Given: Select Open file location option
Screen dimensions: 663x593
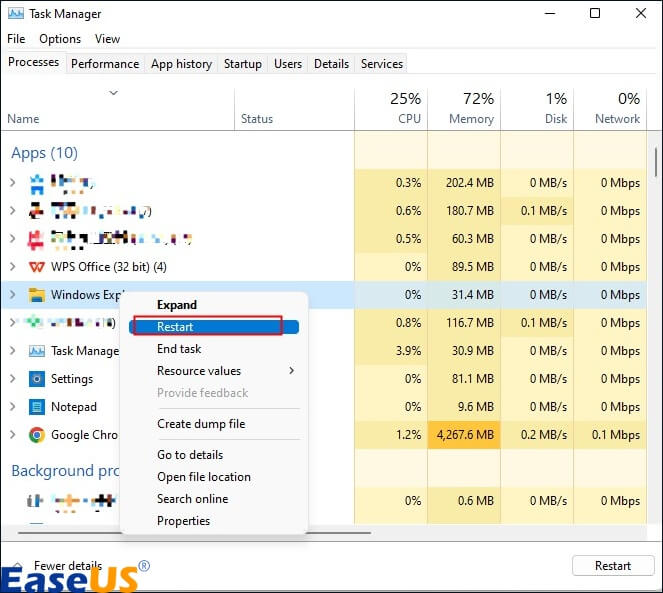Looking at the screenshot, I should point(204,477).
